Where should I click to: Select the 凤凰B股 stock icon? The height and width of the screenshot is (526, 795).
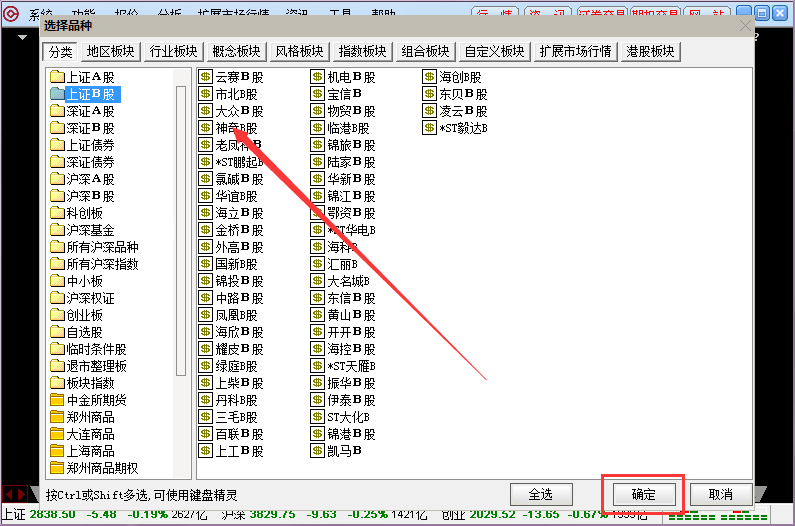point(205,315)
